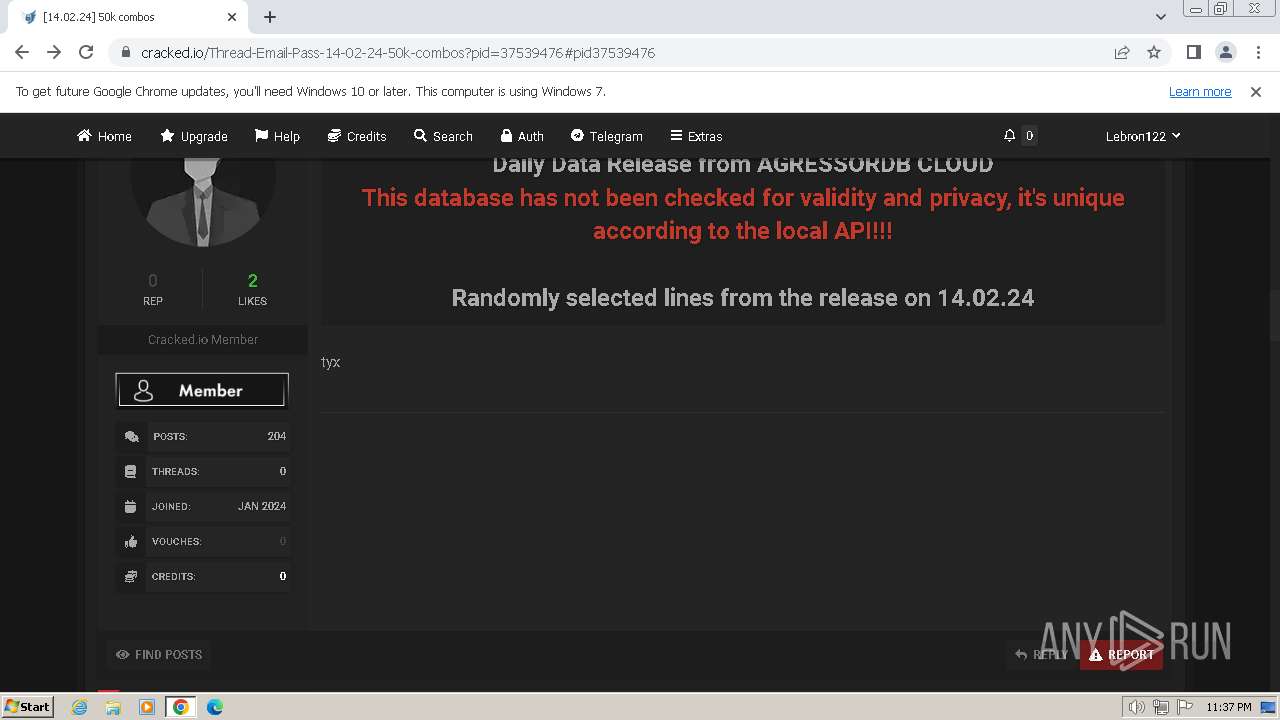The height and width of the screenshot is (720, 1280).
Task: Reply to this post
Action: click(1041, 655)
